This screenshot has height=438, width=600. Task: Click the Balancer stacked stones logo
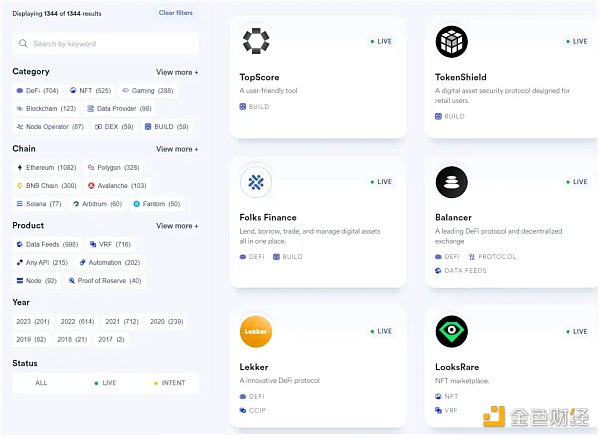click(452, 182)
